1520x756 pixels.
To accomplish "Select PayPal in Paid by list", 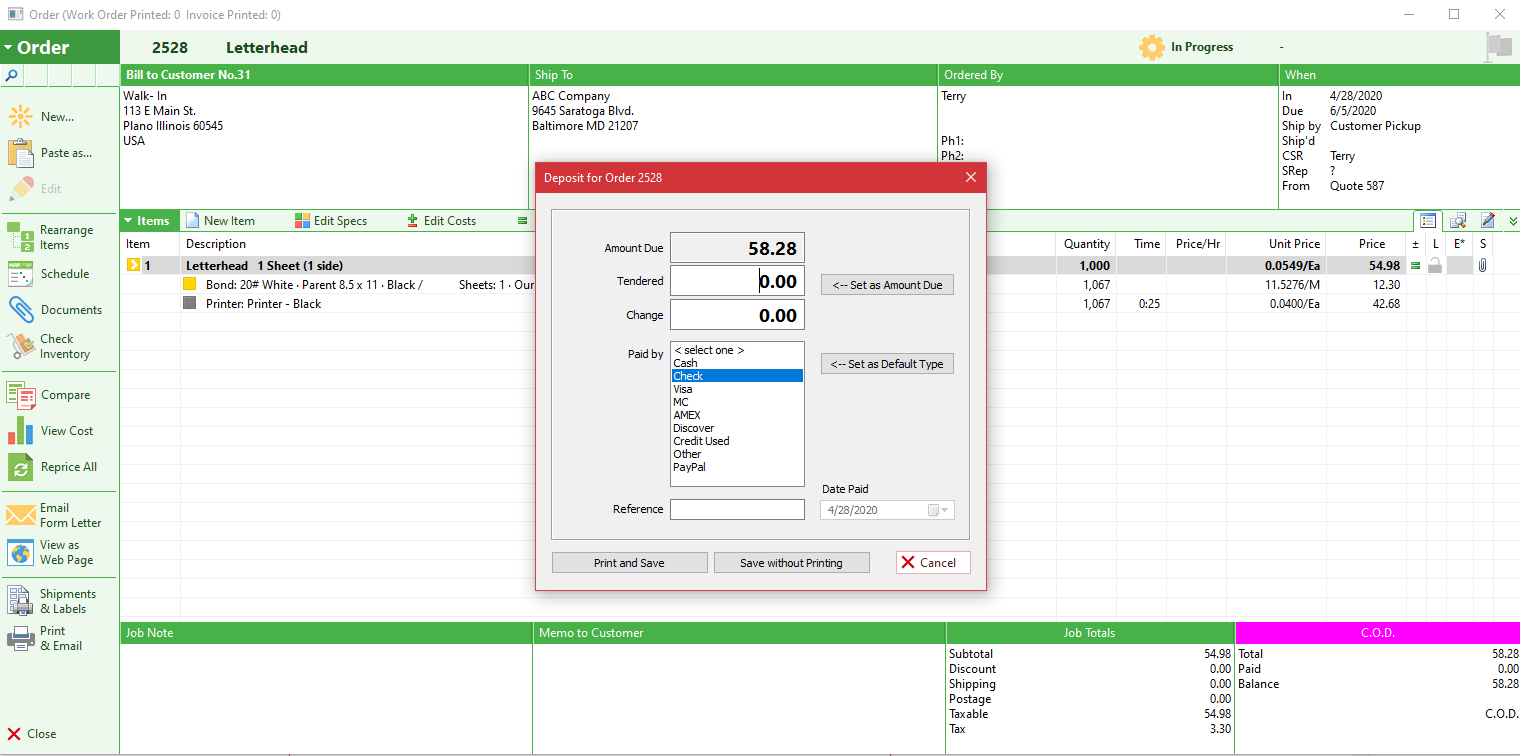I will [737, 467].
